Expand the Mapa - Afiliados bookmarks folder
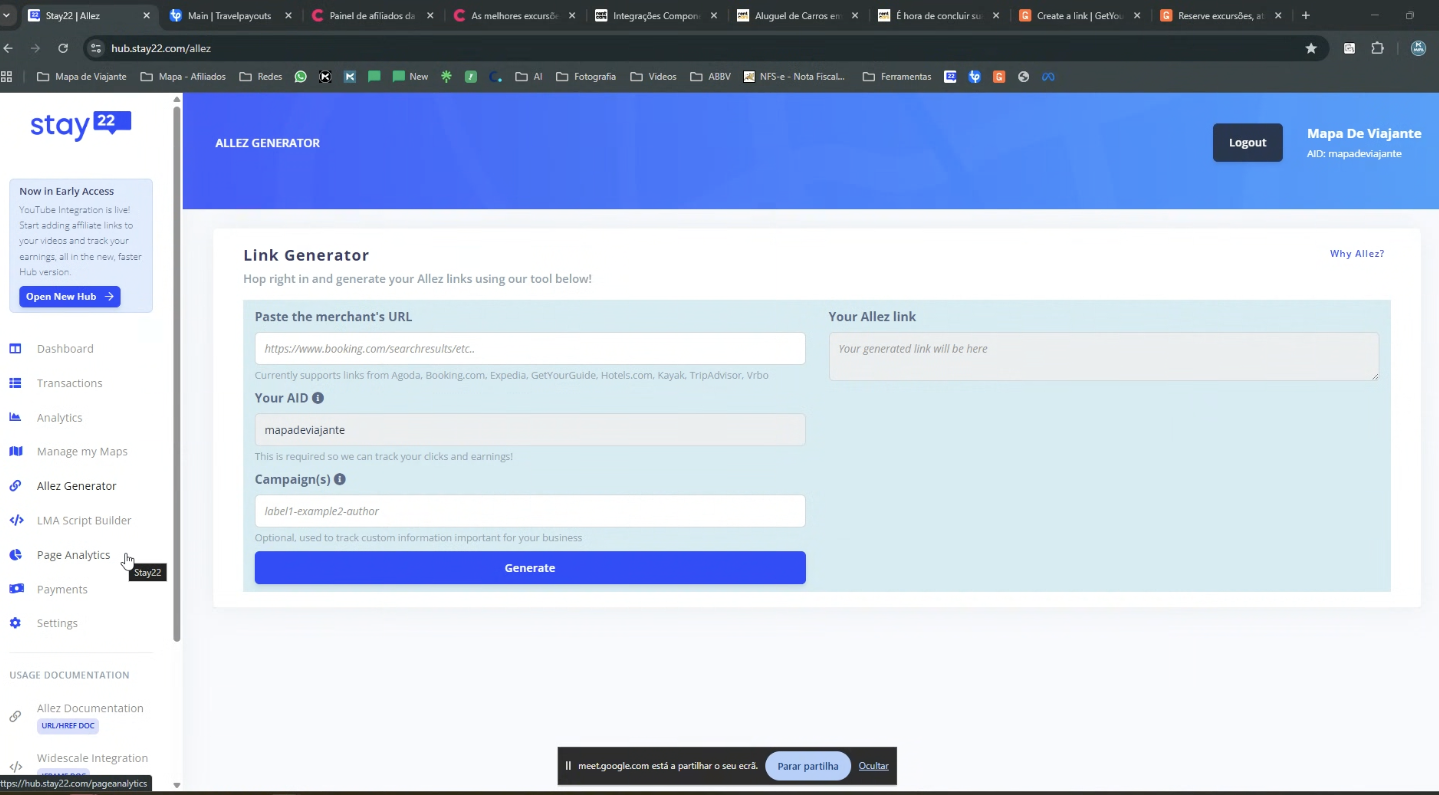 tap(183, 77)
